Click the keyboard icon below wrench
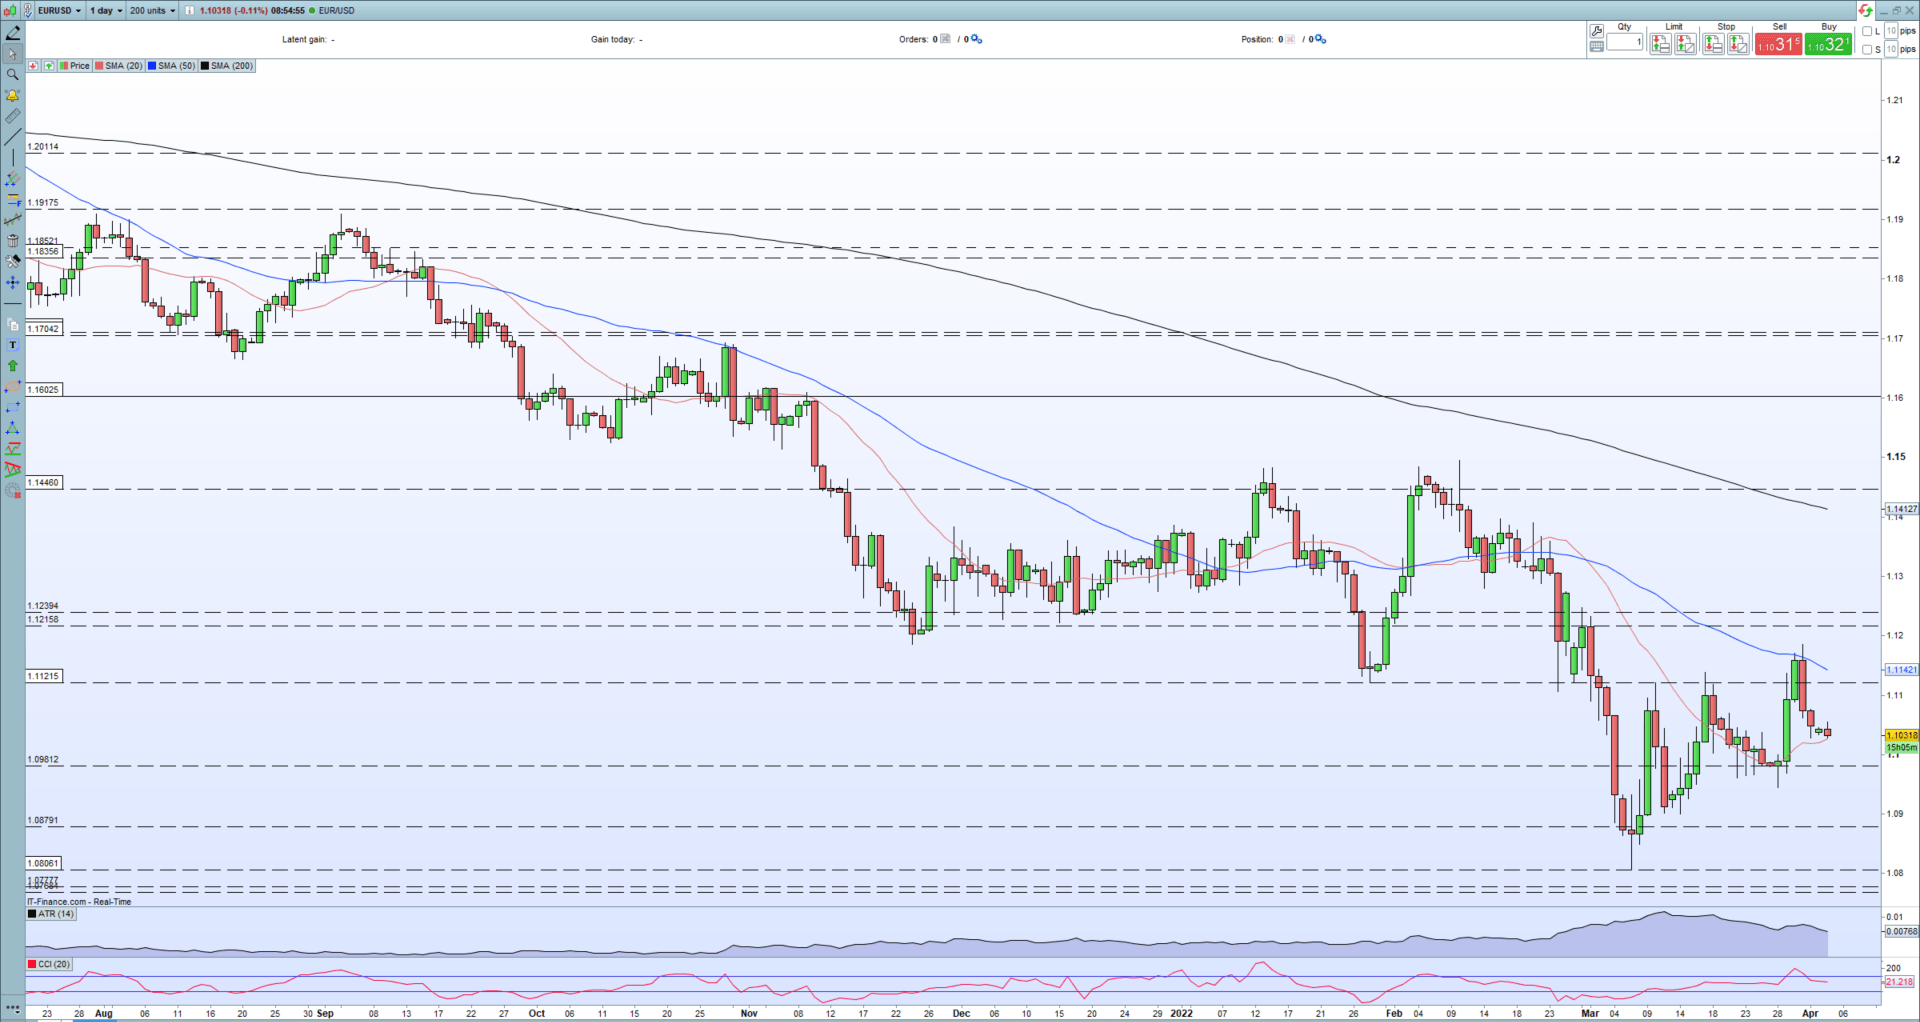The image size is (1920, 1022). 1597,46
